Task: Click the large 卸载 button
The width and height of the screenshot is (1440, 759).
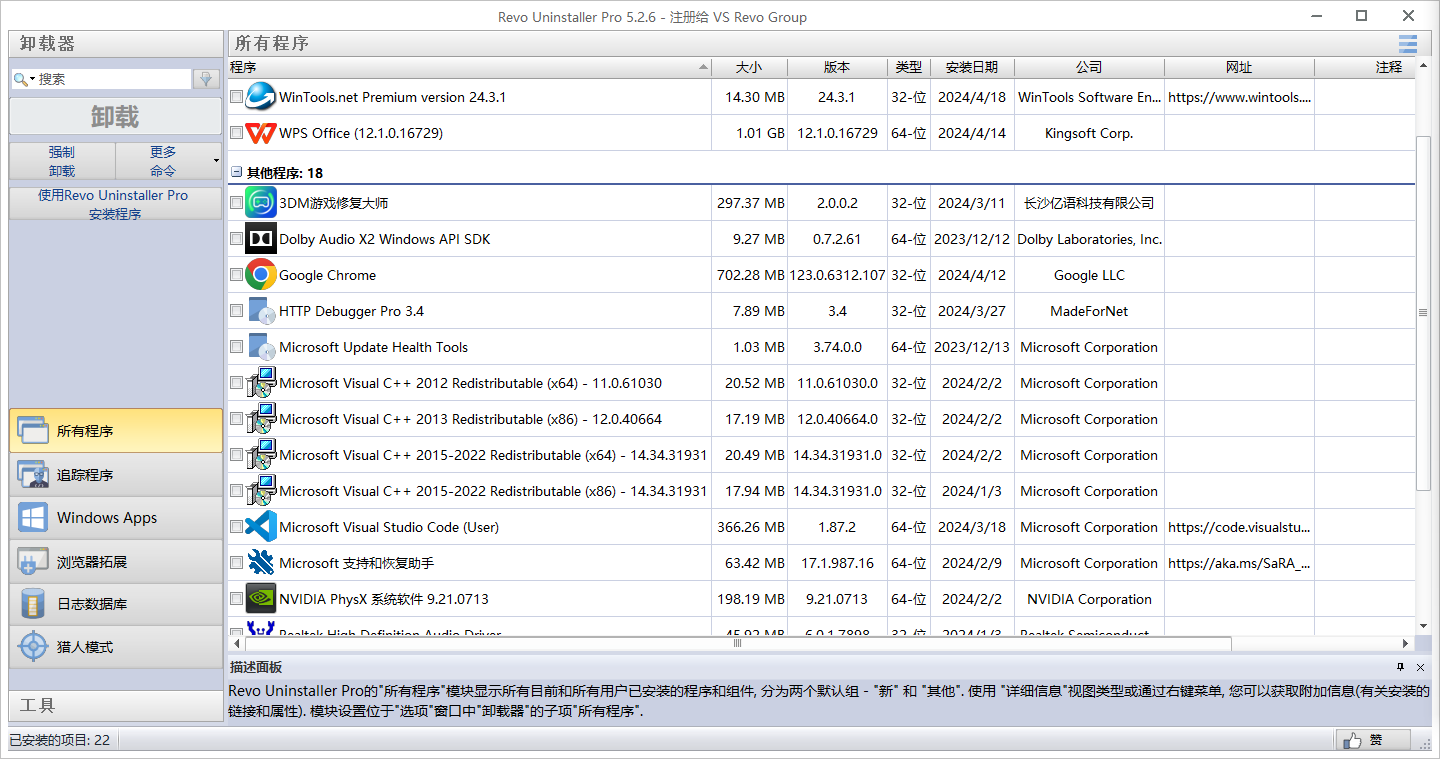Action: click(116, 117)
